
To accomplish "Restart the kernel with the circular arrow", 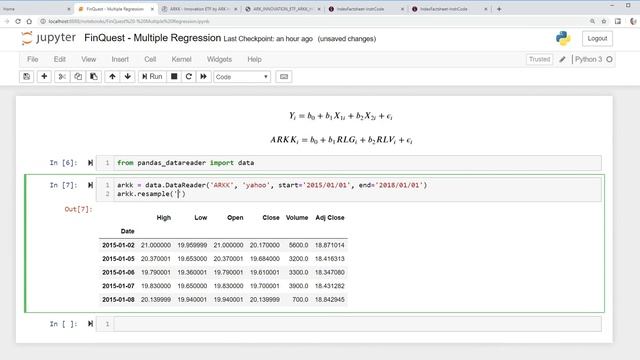I will tap(189, 77).
